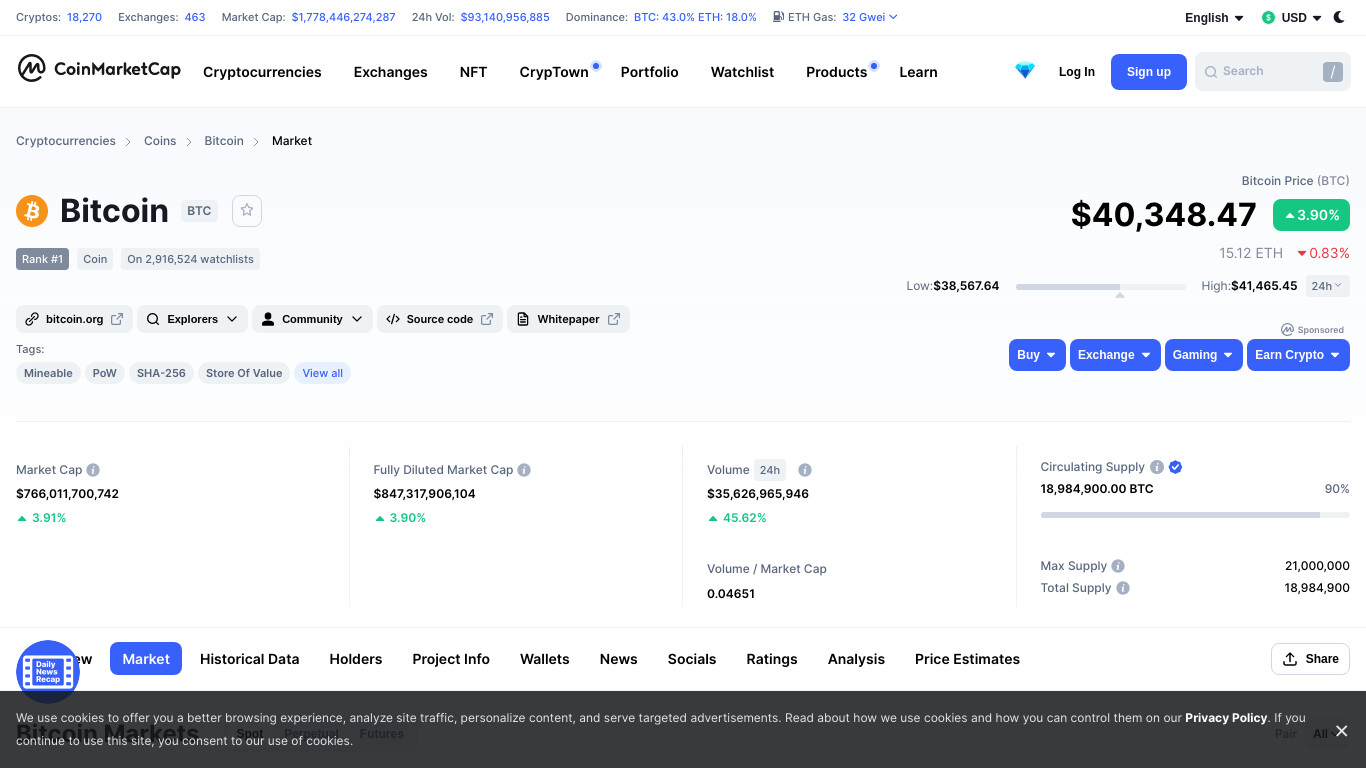Click the ETH Gas pump icon
The height and width of the screenshot is (768, 1366).
[x=777, y=17]
